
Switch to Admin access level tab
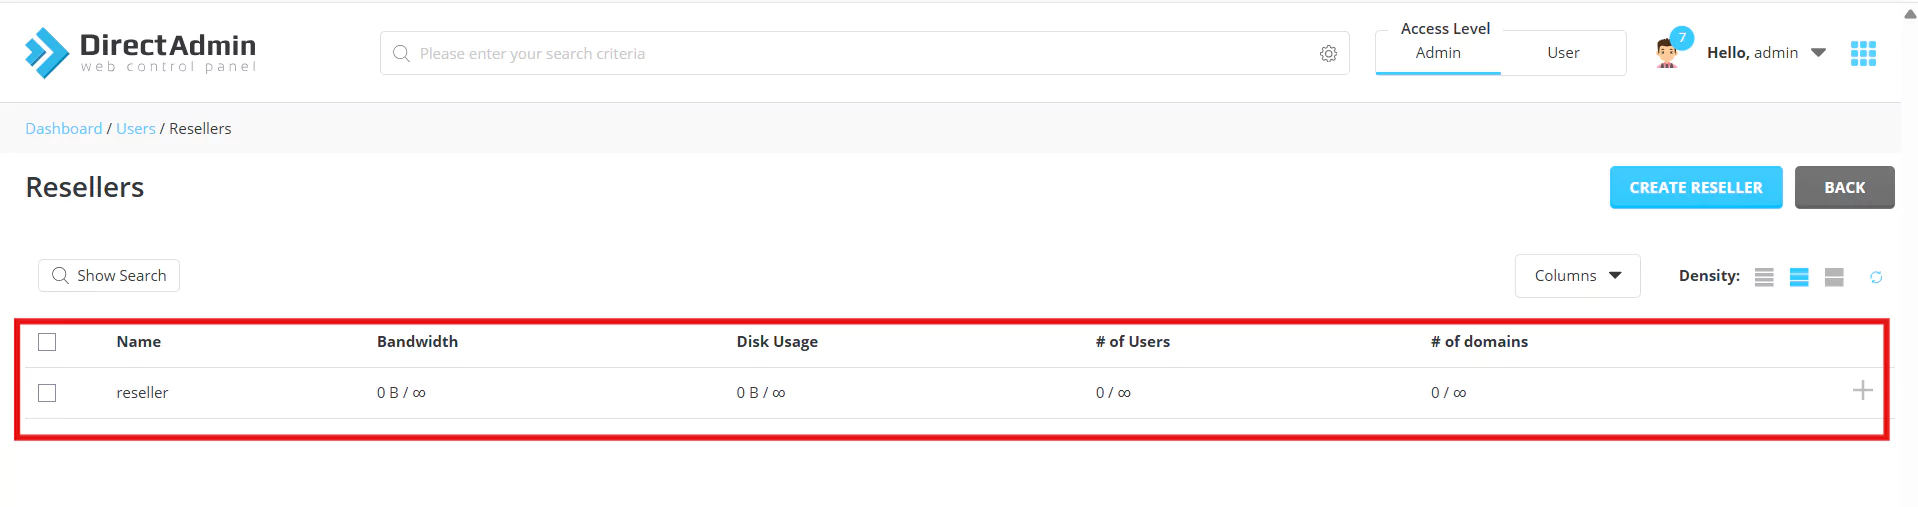coord(1438,53)
